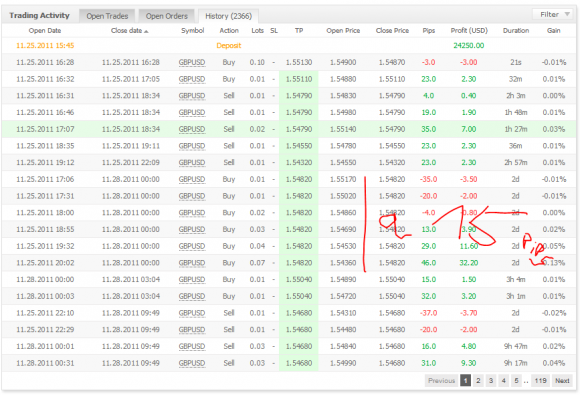Viewport: 580px width, 395px height.
Task: Click gain value 0.04%
Action: tap(554, 363)
